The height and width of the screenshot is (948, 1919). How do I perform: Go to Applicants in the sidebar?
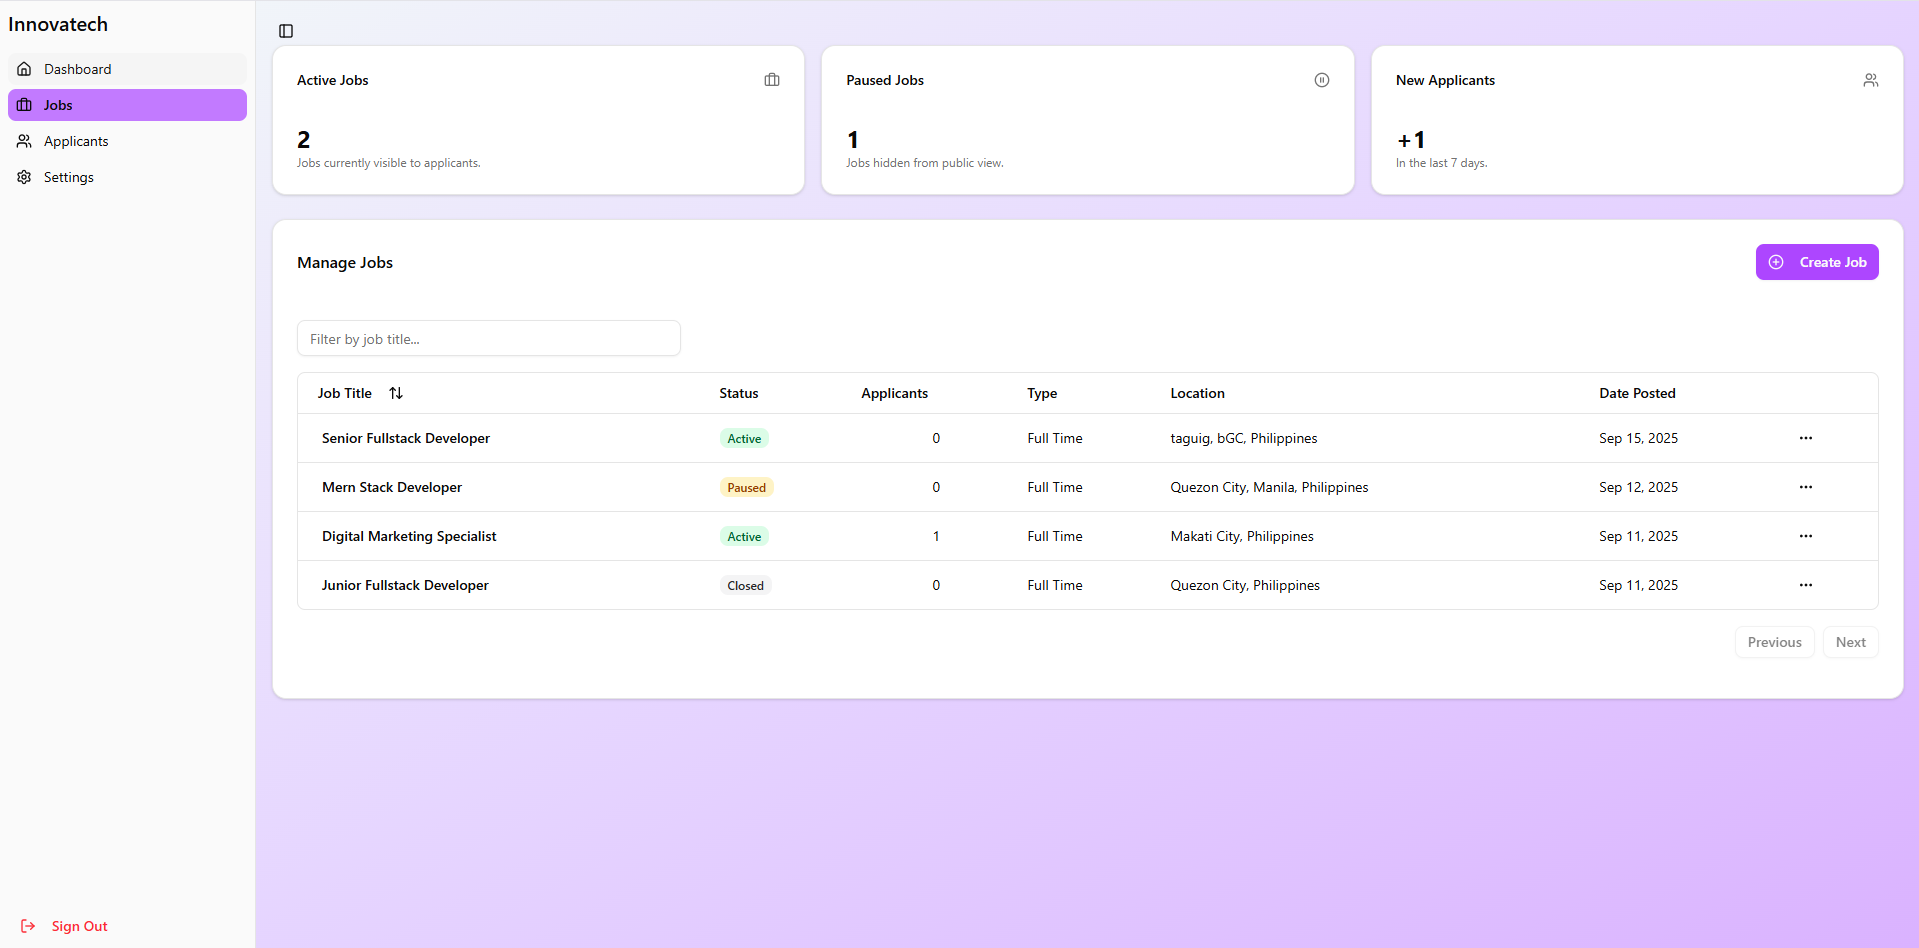point(127,141)
